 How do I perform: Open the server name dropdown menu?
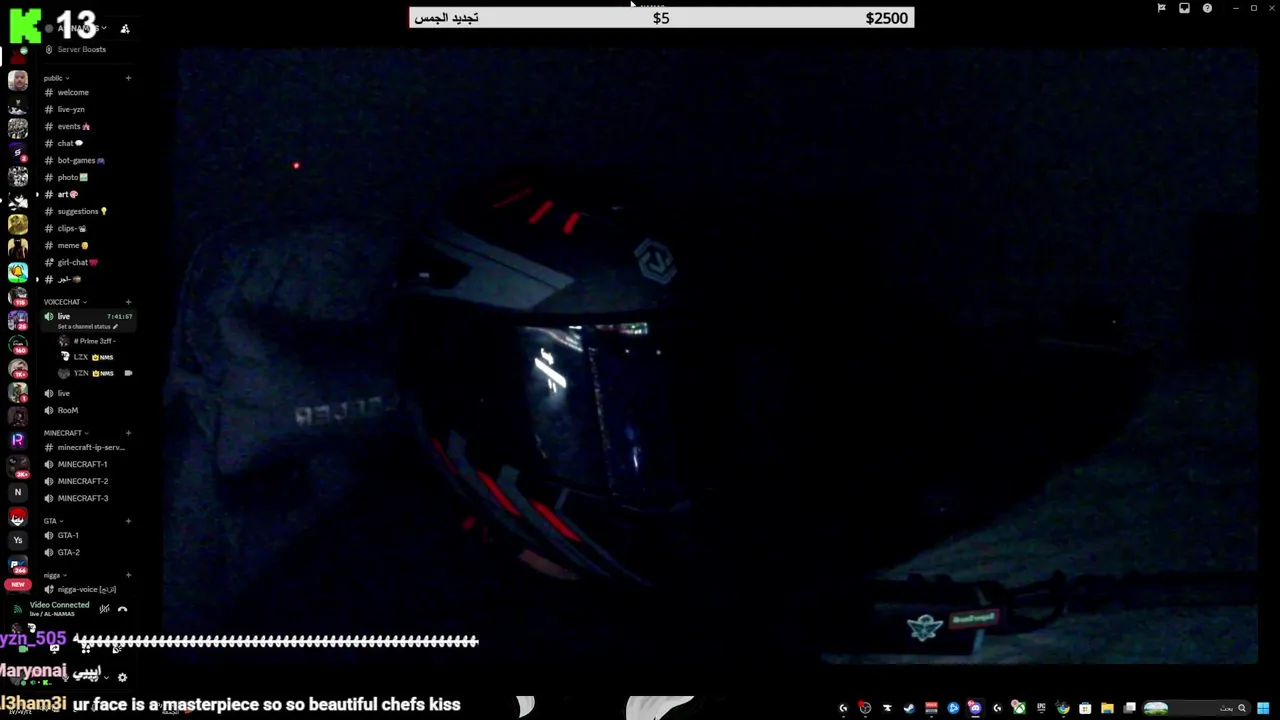point(80,28)
